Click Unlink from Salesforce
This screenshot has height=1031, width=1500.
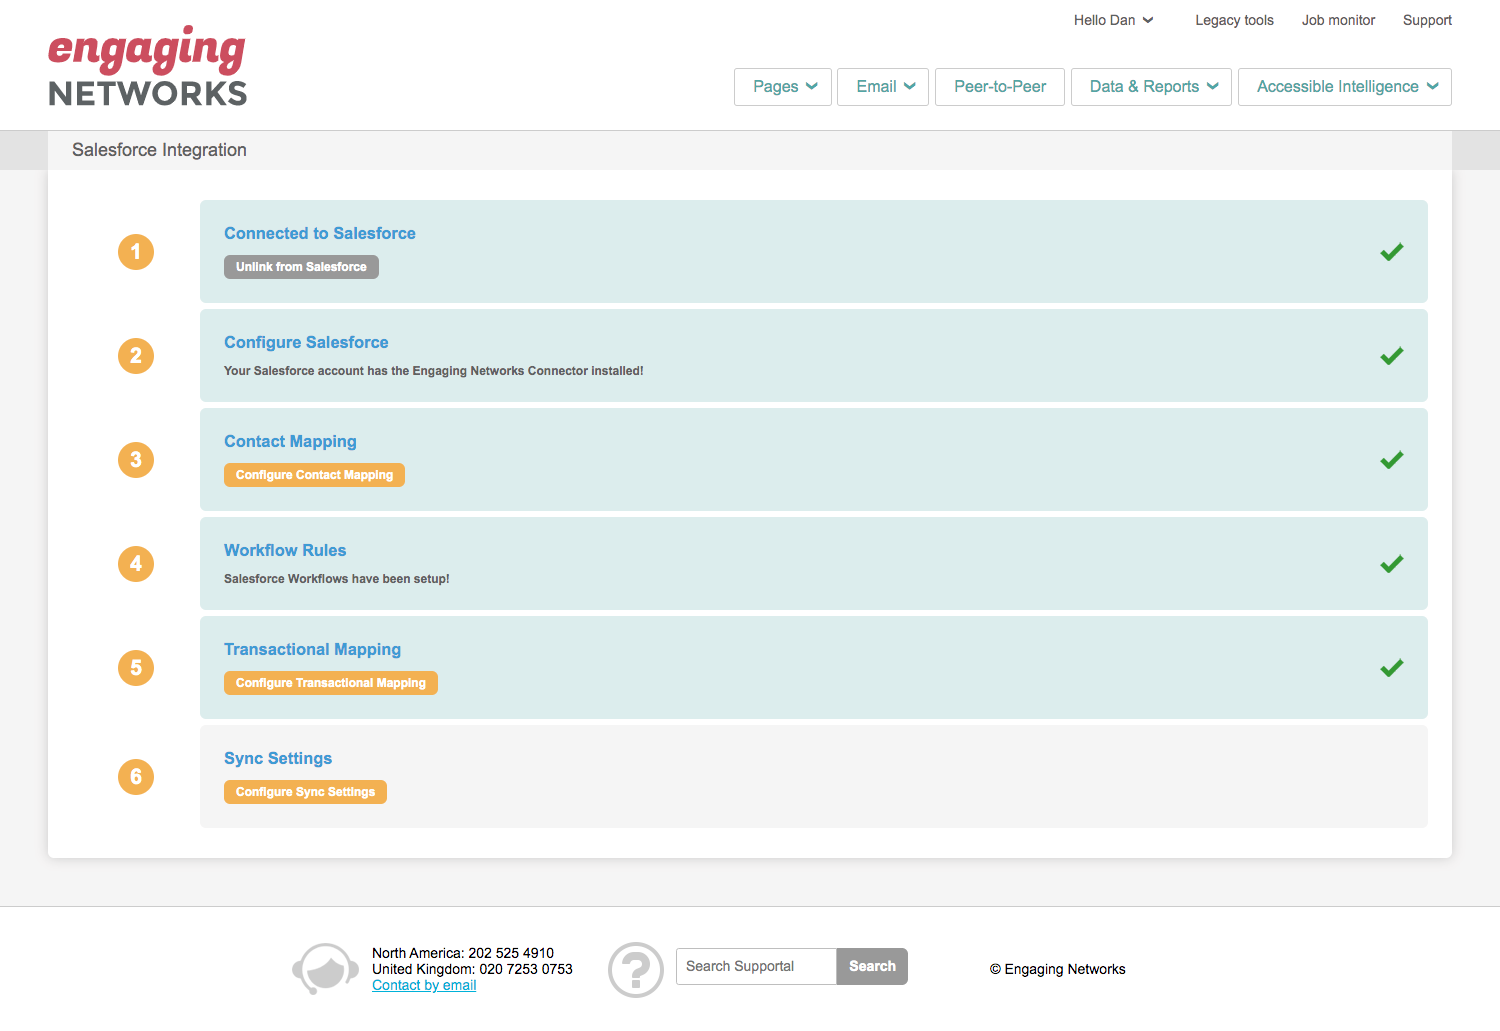point(301,267)
